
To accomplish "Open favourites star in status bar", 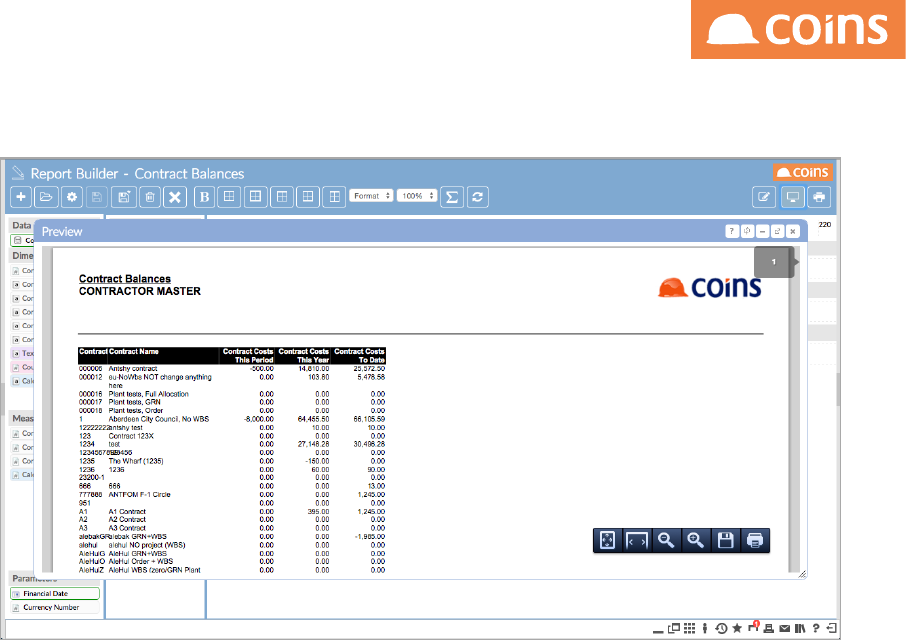I will pyautogui.click(x=737, y=628).
